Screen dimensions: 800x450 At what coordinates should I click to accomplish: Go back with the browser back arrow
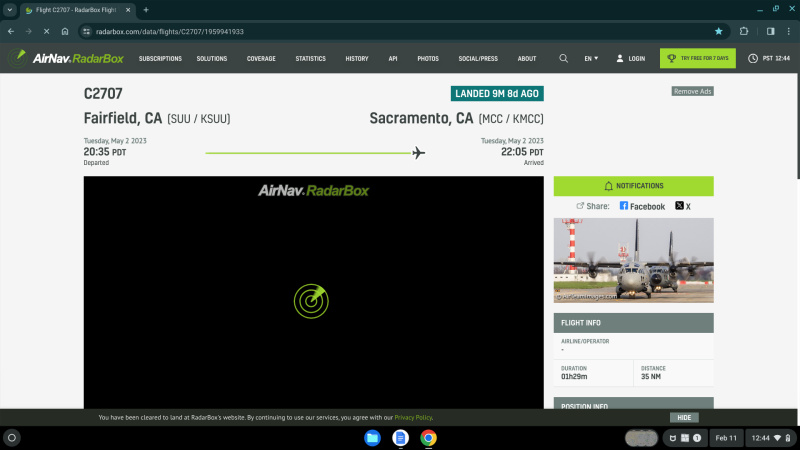click(11, 31)
